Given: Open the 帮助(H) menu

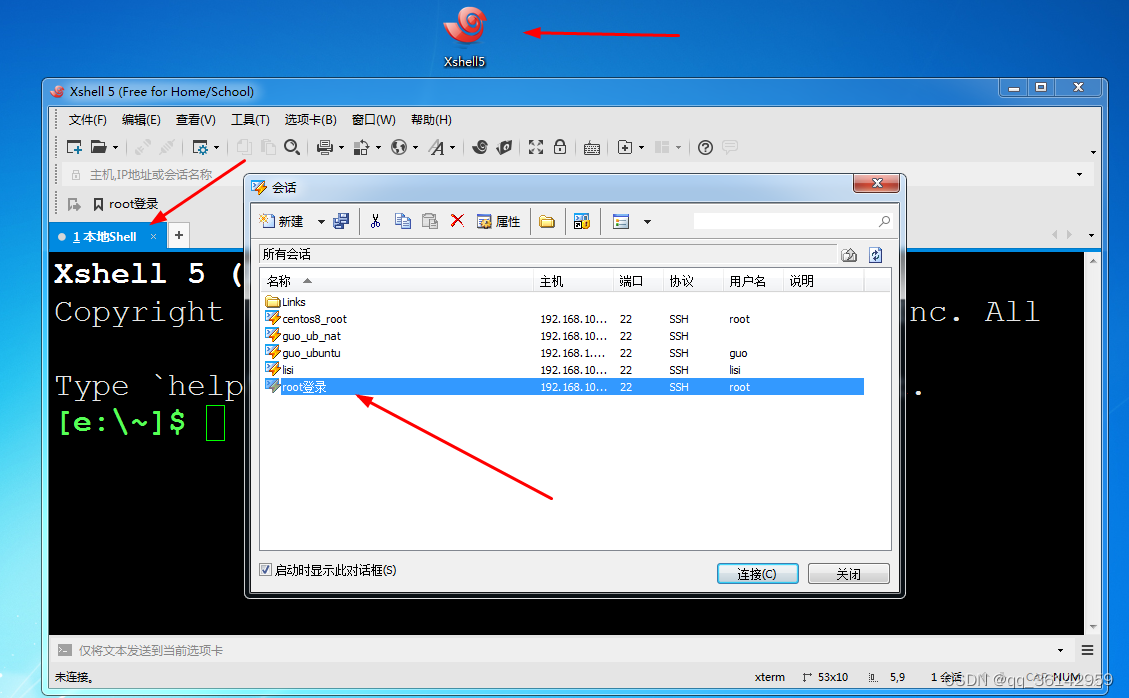Looking at the screenshot, I should coord(431,120).
